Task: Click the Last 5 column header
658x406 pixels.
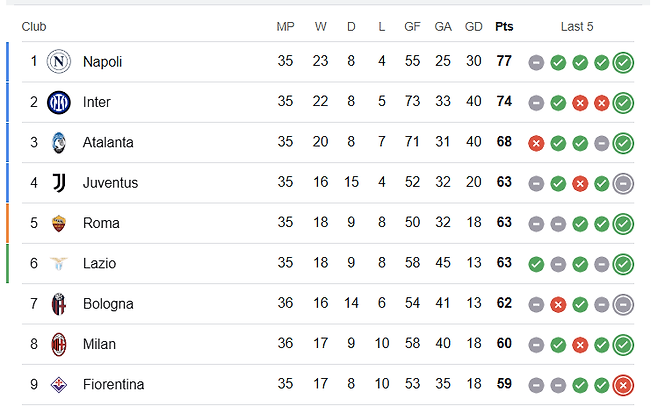Action: click(577, 27)
